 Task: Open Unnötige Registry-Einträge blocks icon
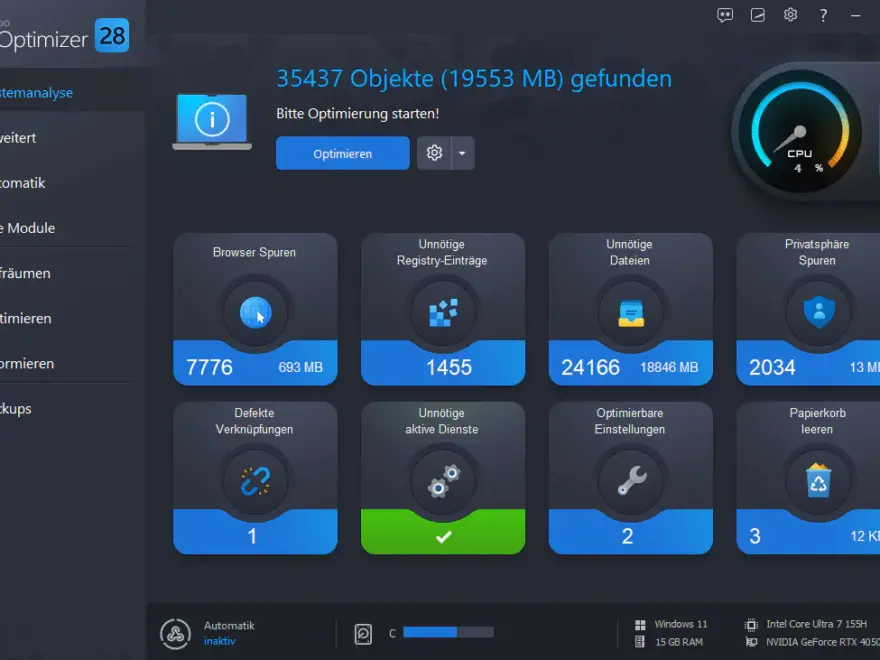click(443, 313)
